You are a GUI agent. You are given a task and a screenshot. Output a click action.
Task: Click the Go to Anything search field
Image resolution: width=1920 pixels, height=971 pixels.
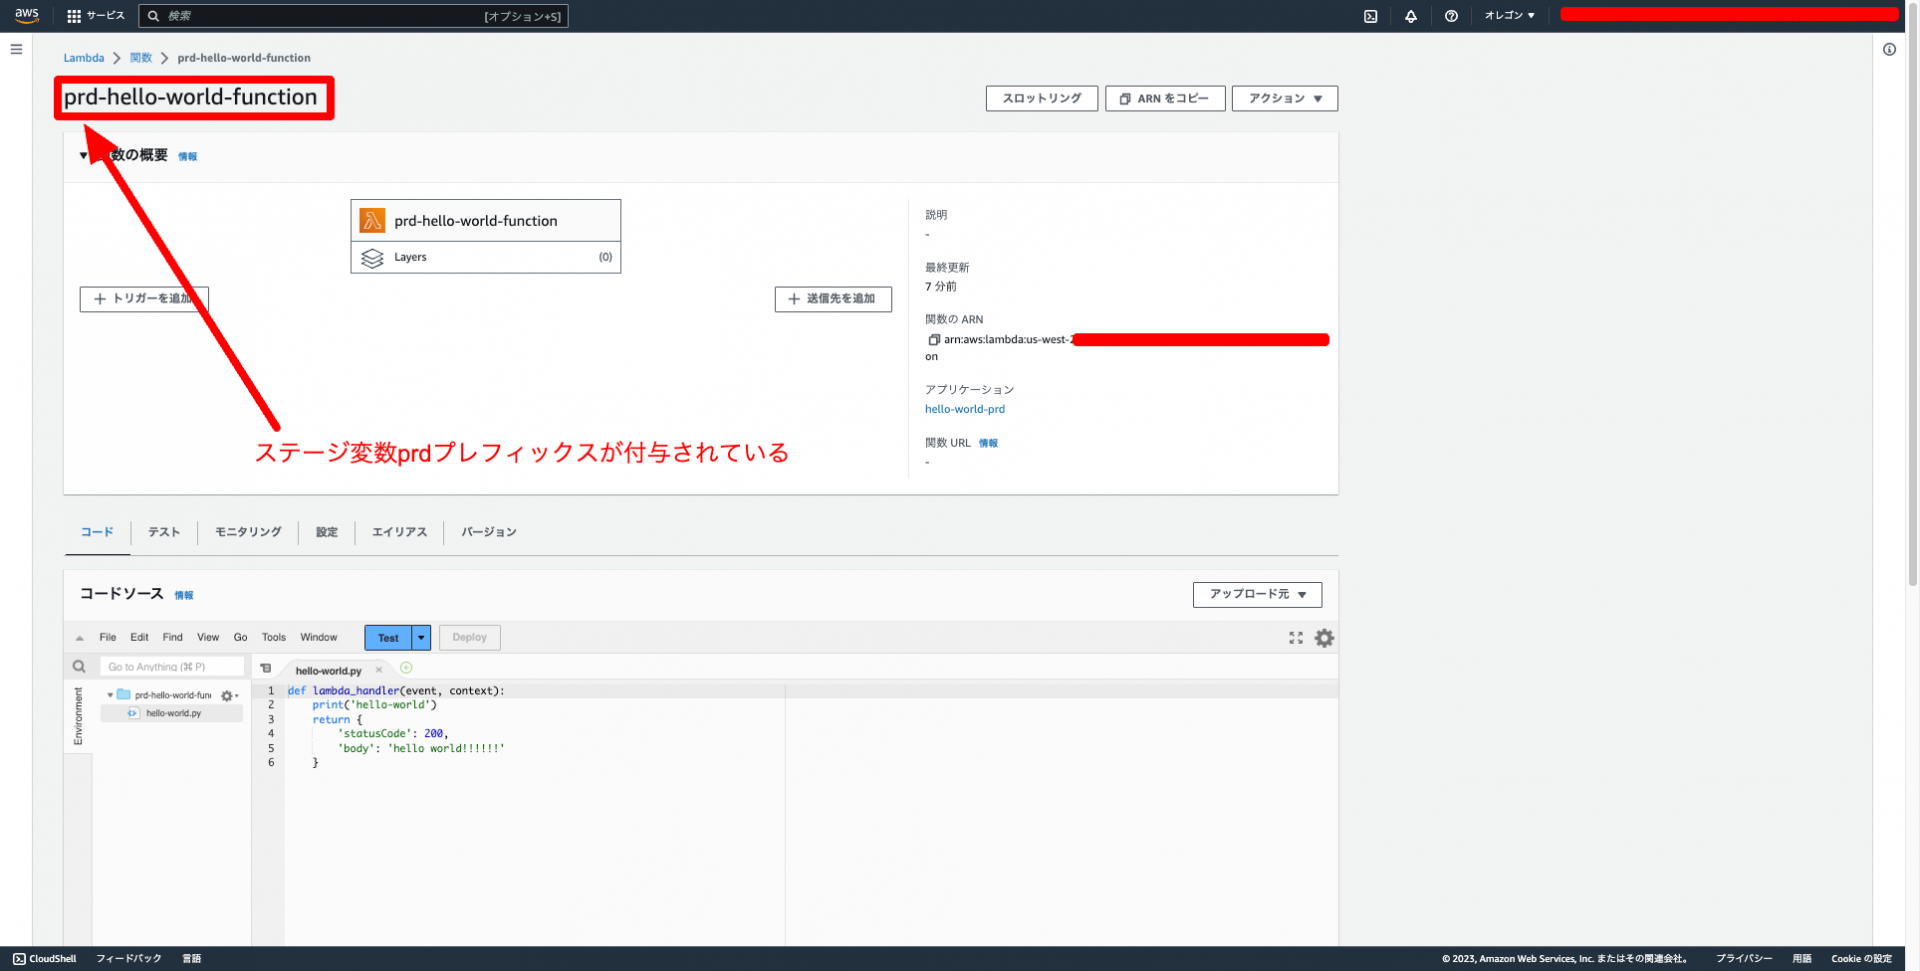click(x=170, y=666)
